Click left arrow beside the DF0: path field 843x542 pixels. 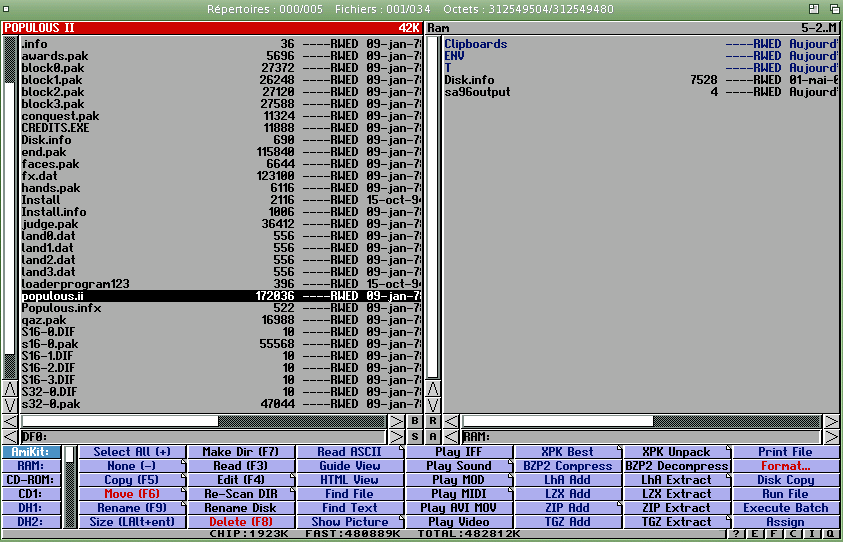(10, 437)
